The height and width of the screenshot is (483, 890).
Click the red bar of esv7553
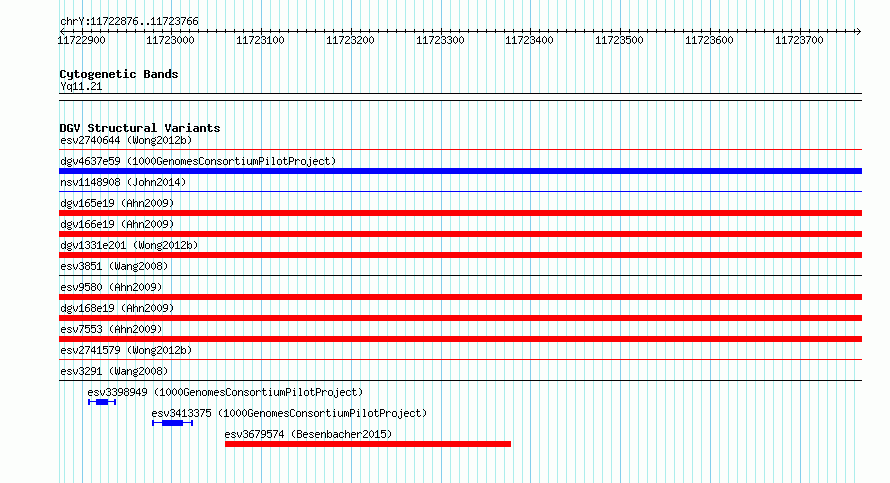coord(460,339)
